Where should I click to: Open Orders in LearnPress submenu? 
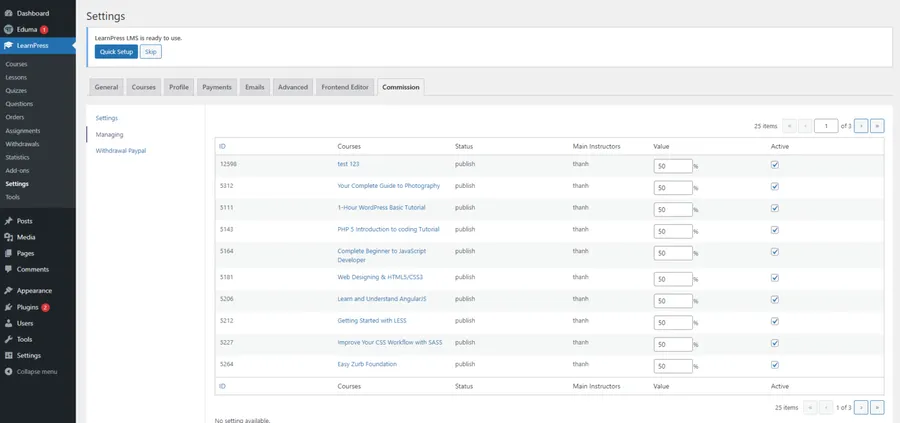click(x=15, y=117)
